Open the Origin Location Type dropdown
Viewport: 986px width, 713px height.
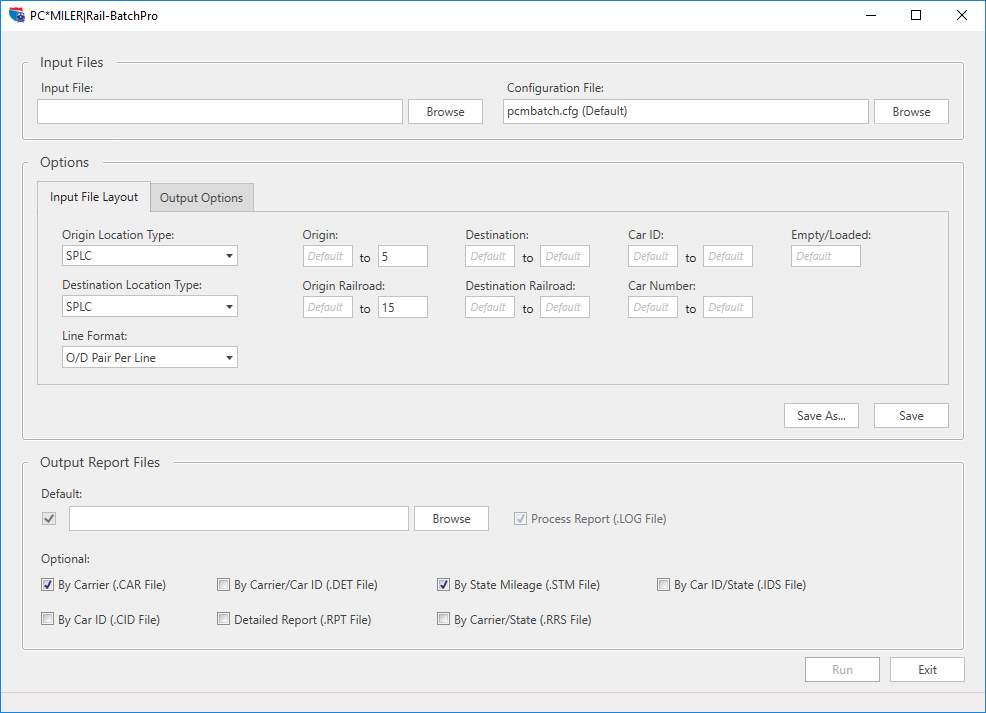tap(150, 256)
